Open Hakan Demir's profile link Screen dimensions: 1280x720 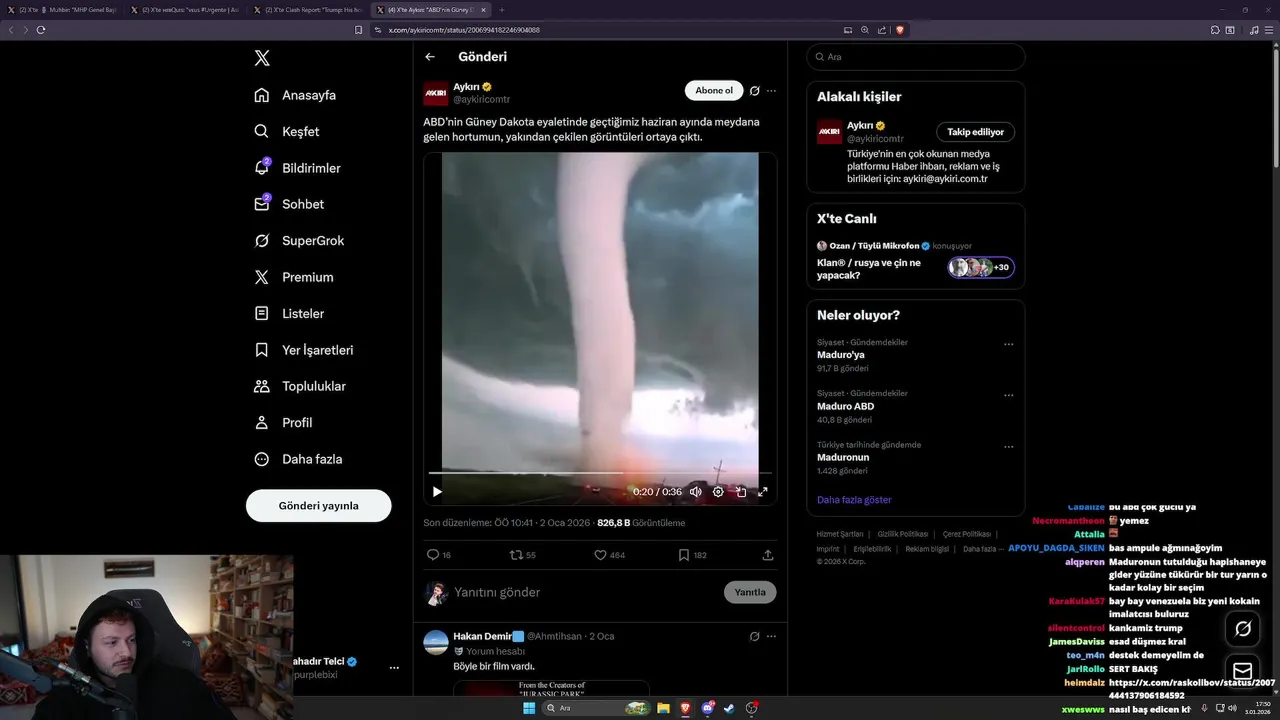482,636
